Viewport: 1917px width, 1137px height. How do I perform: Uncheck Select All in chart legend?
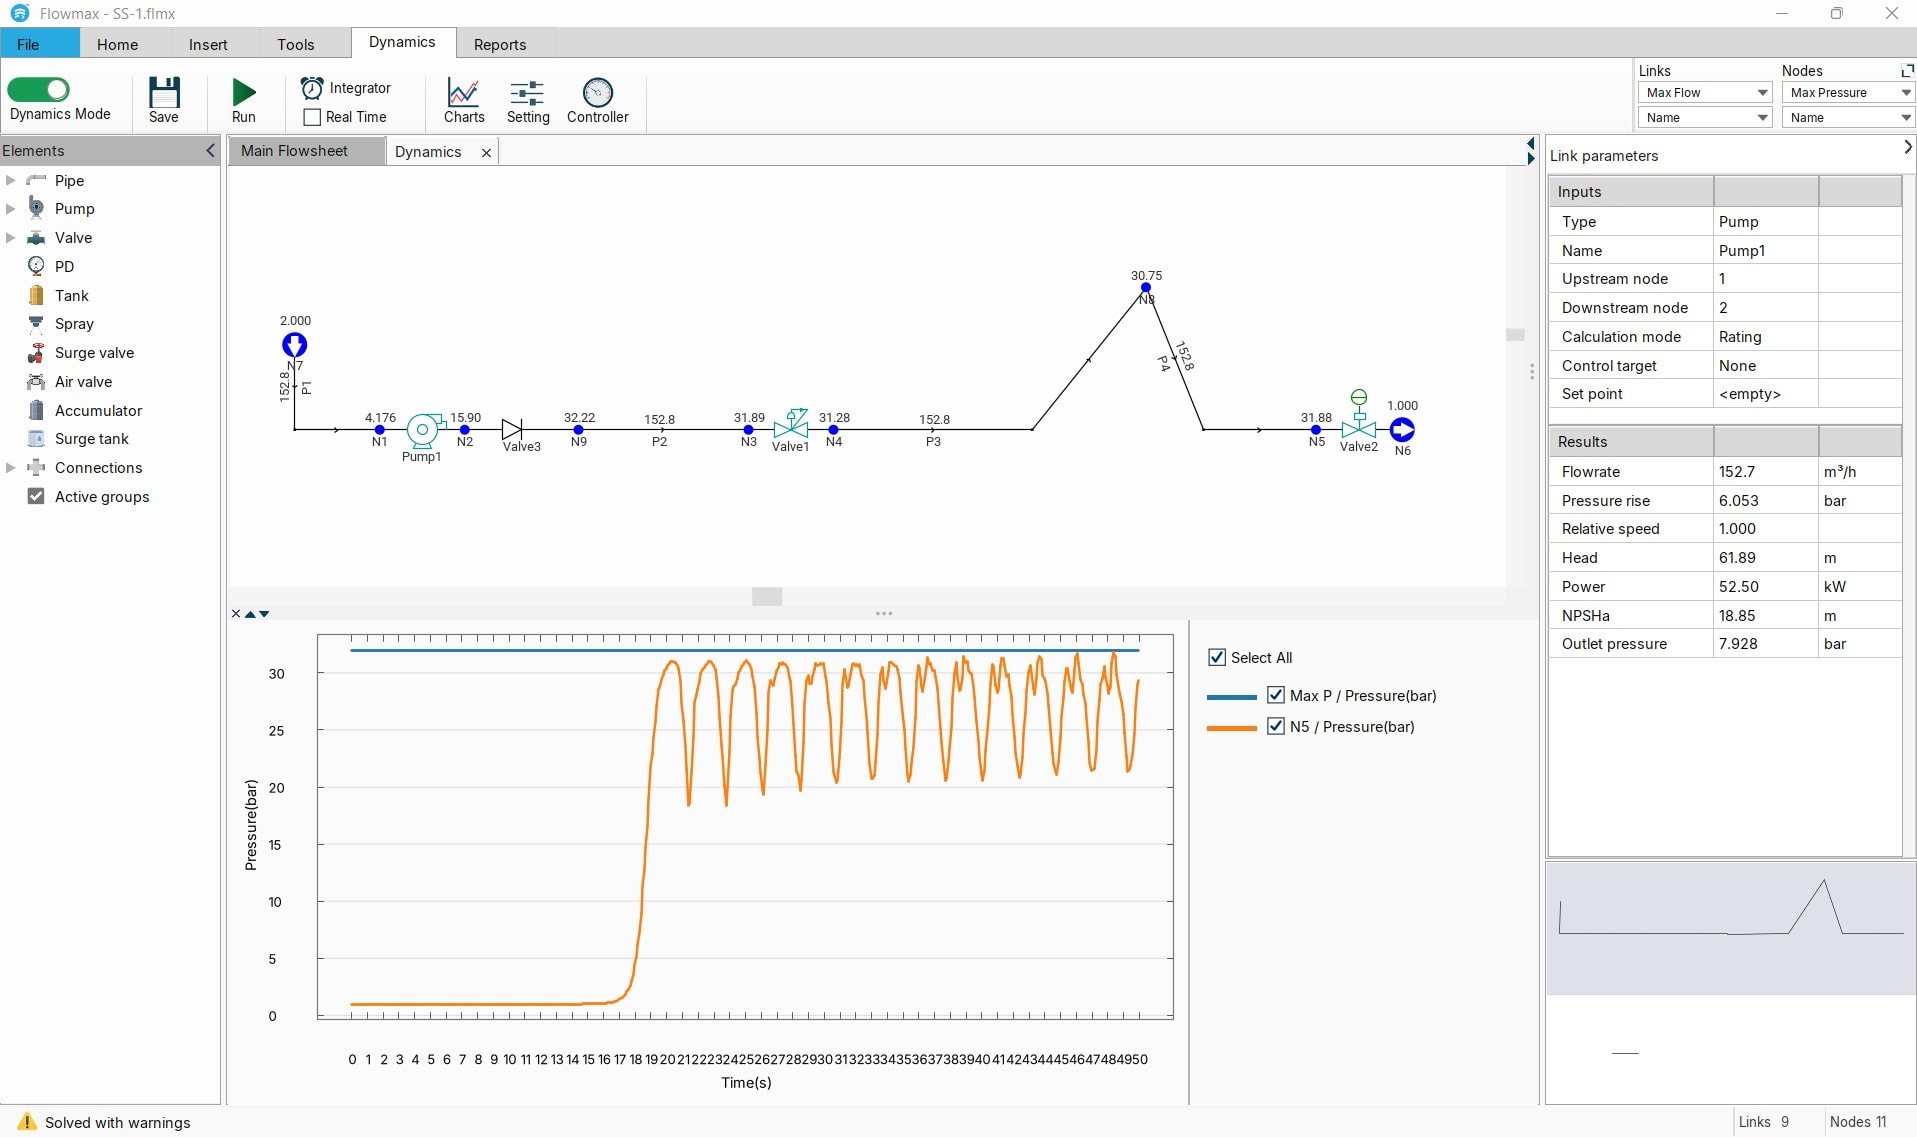(1217, 657)
